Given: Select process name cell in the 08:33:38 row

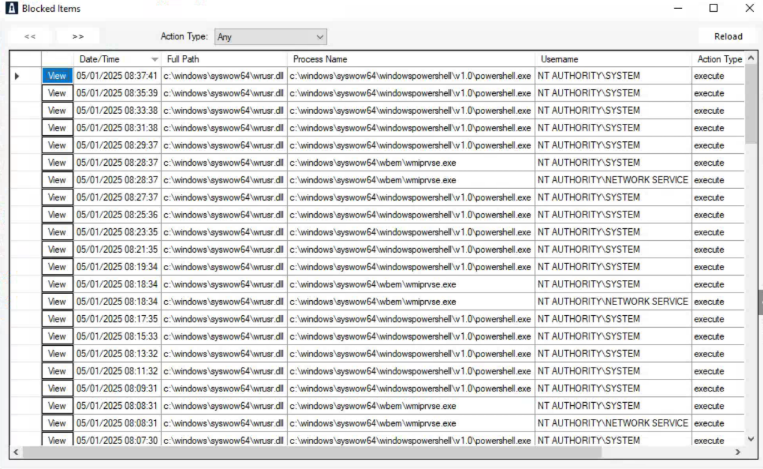Looking at the screenshot, I should (411, 110).
